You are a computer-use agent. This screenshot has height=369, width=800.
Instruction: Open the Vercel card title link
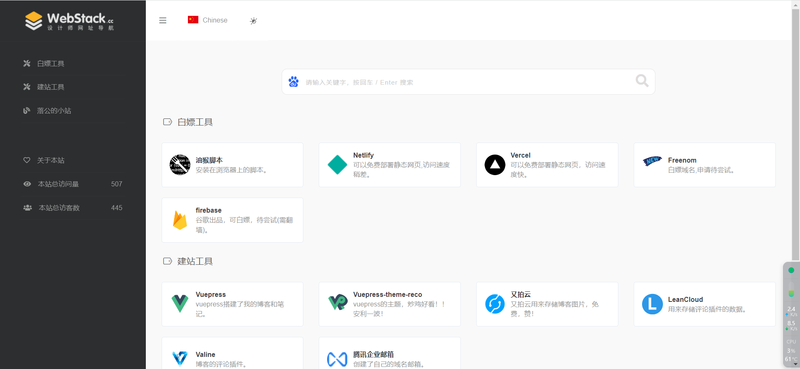pyautogui.click(x=520, y=155)
